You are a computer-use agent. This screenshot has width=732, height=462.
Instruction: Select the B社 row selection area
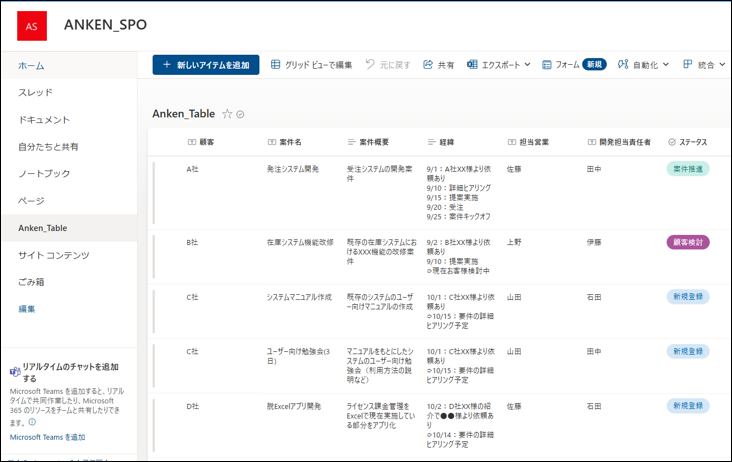pyautogui.click(x=154, y=257)
